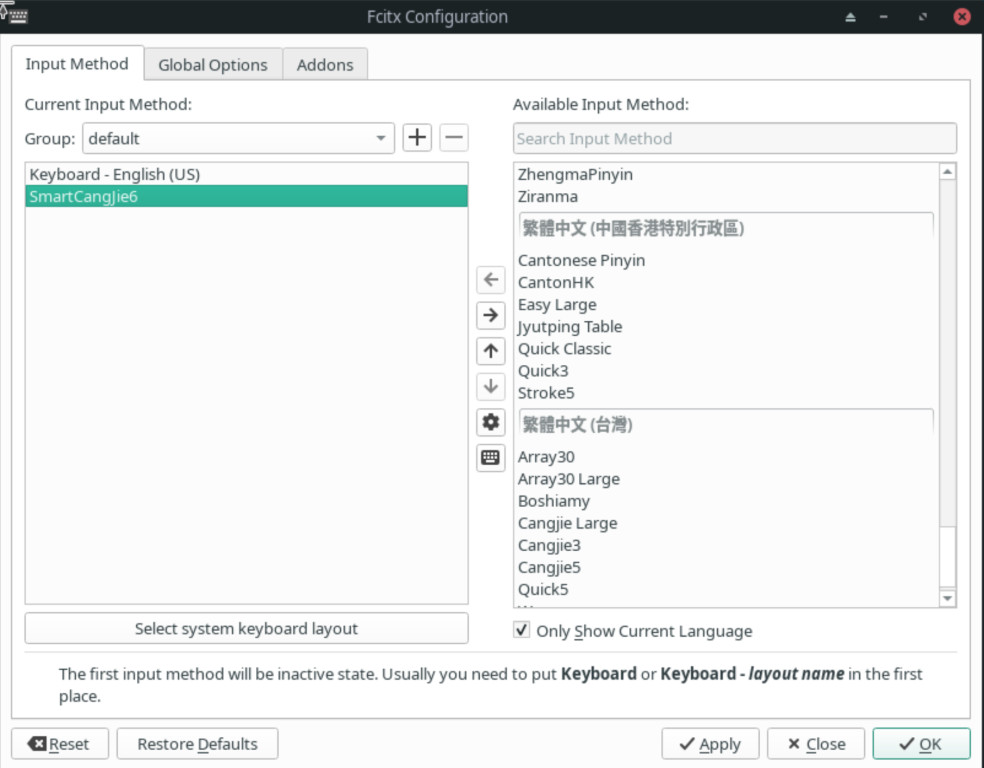Image resolution: width=984 pixels, height=768 pixels.
Task: Move selected input method up
Action: (490, 351)
